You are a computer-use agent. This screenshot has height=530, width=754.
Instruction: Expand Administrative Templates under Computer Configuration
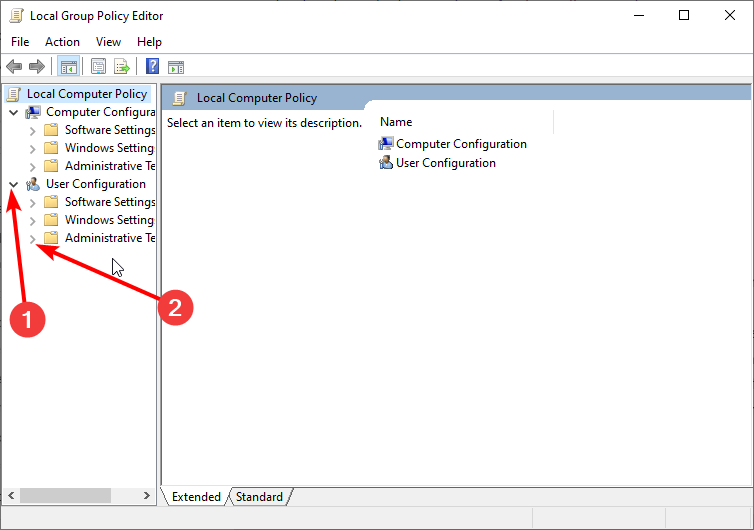32,167
